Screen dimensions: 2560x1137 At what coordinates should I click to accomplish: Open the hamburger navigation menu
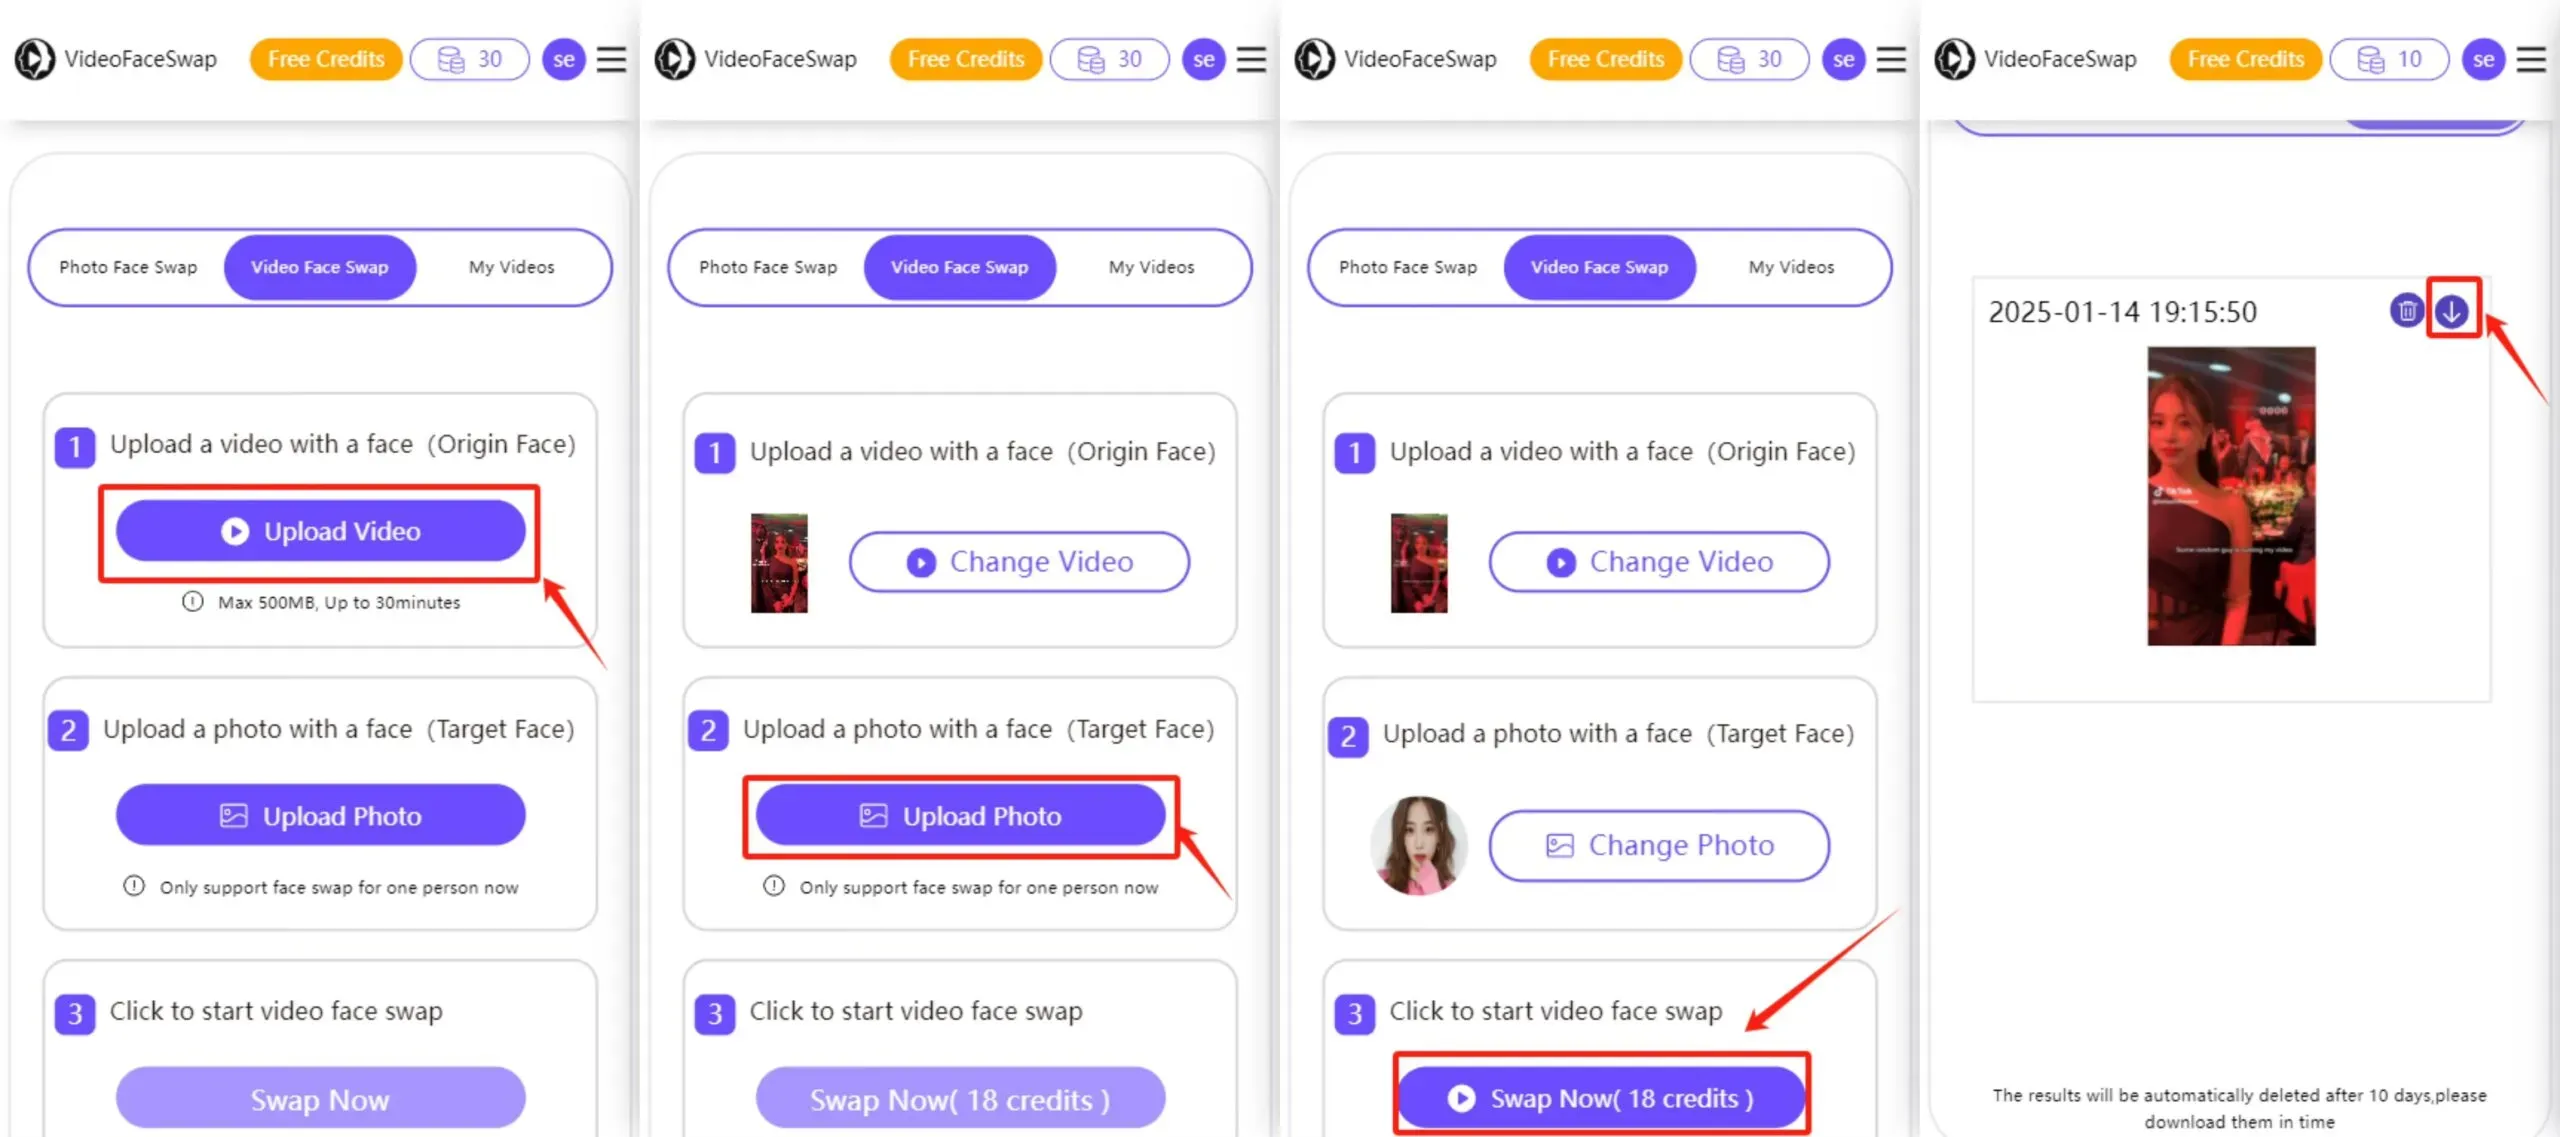(612, 59)
